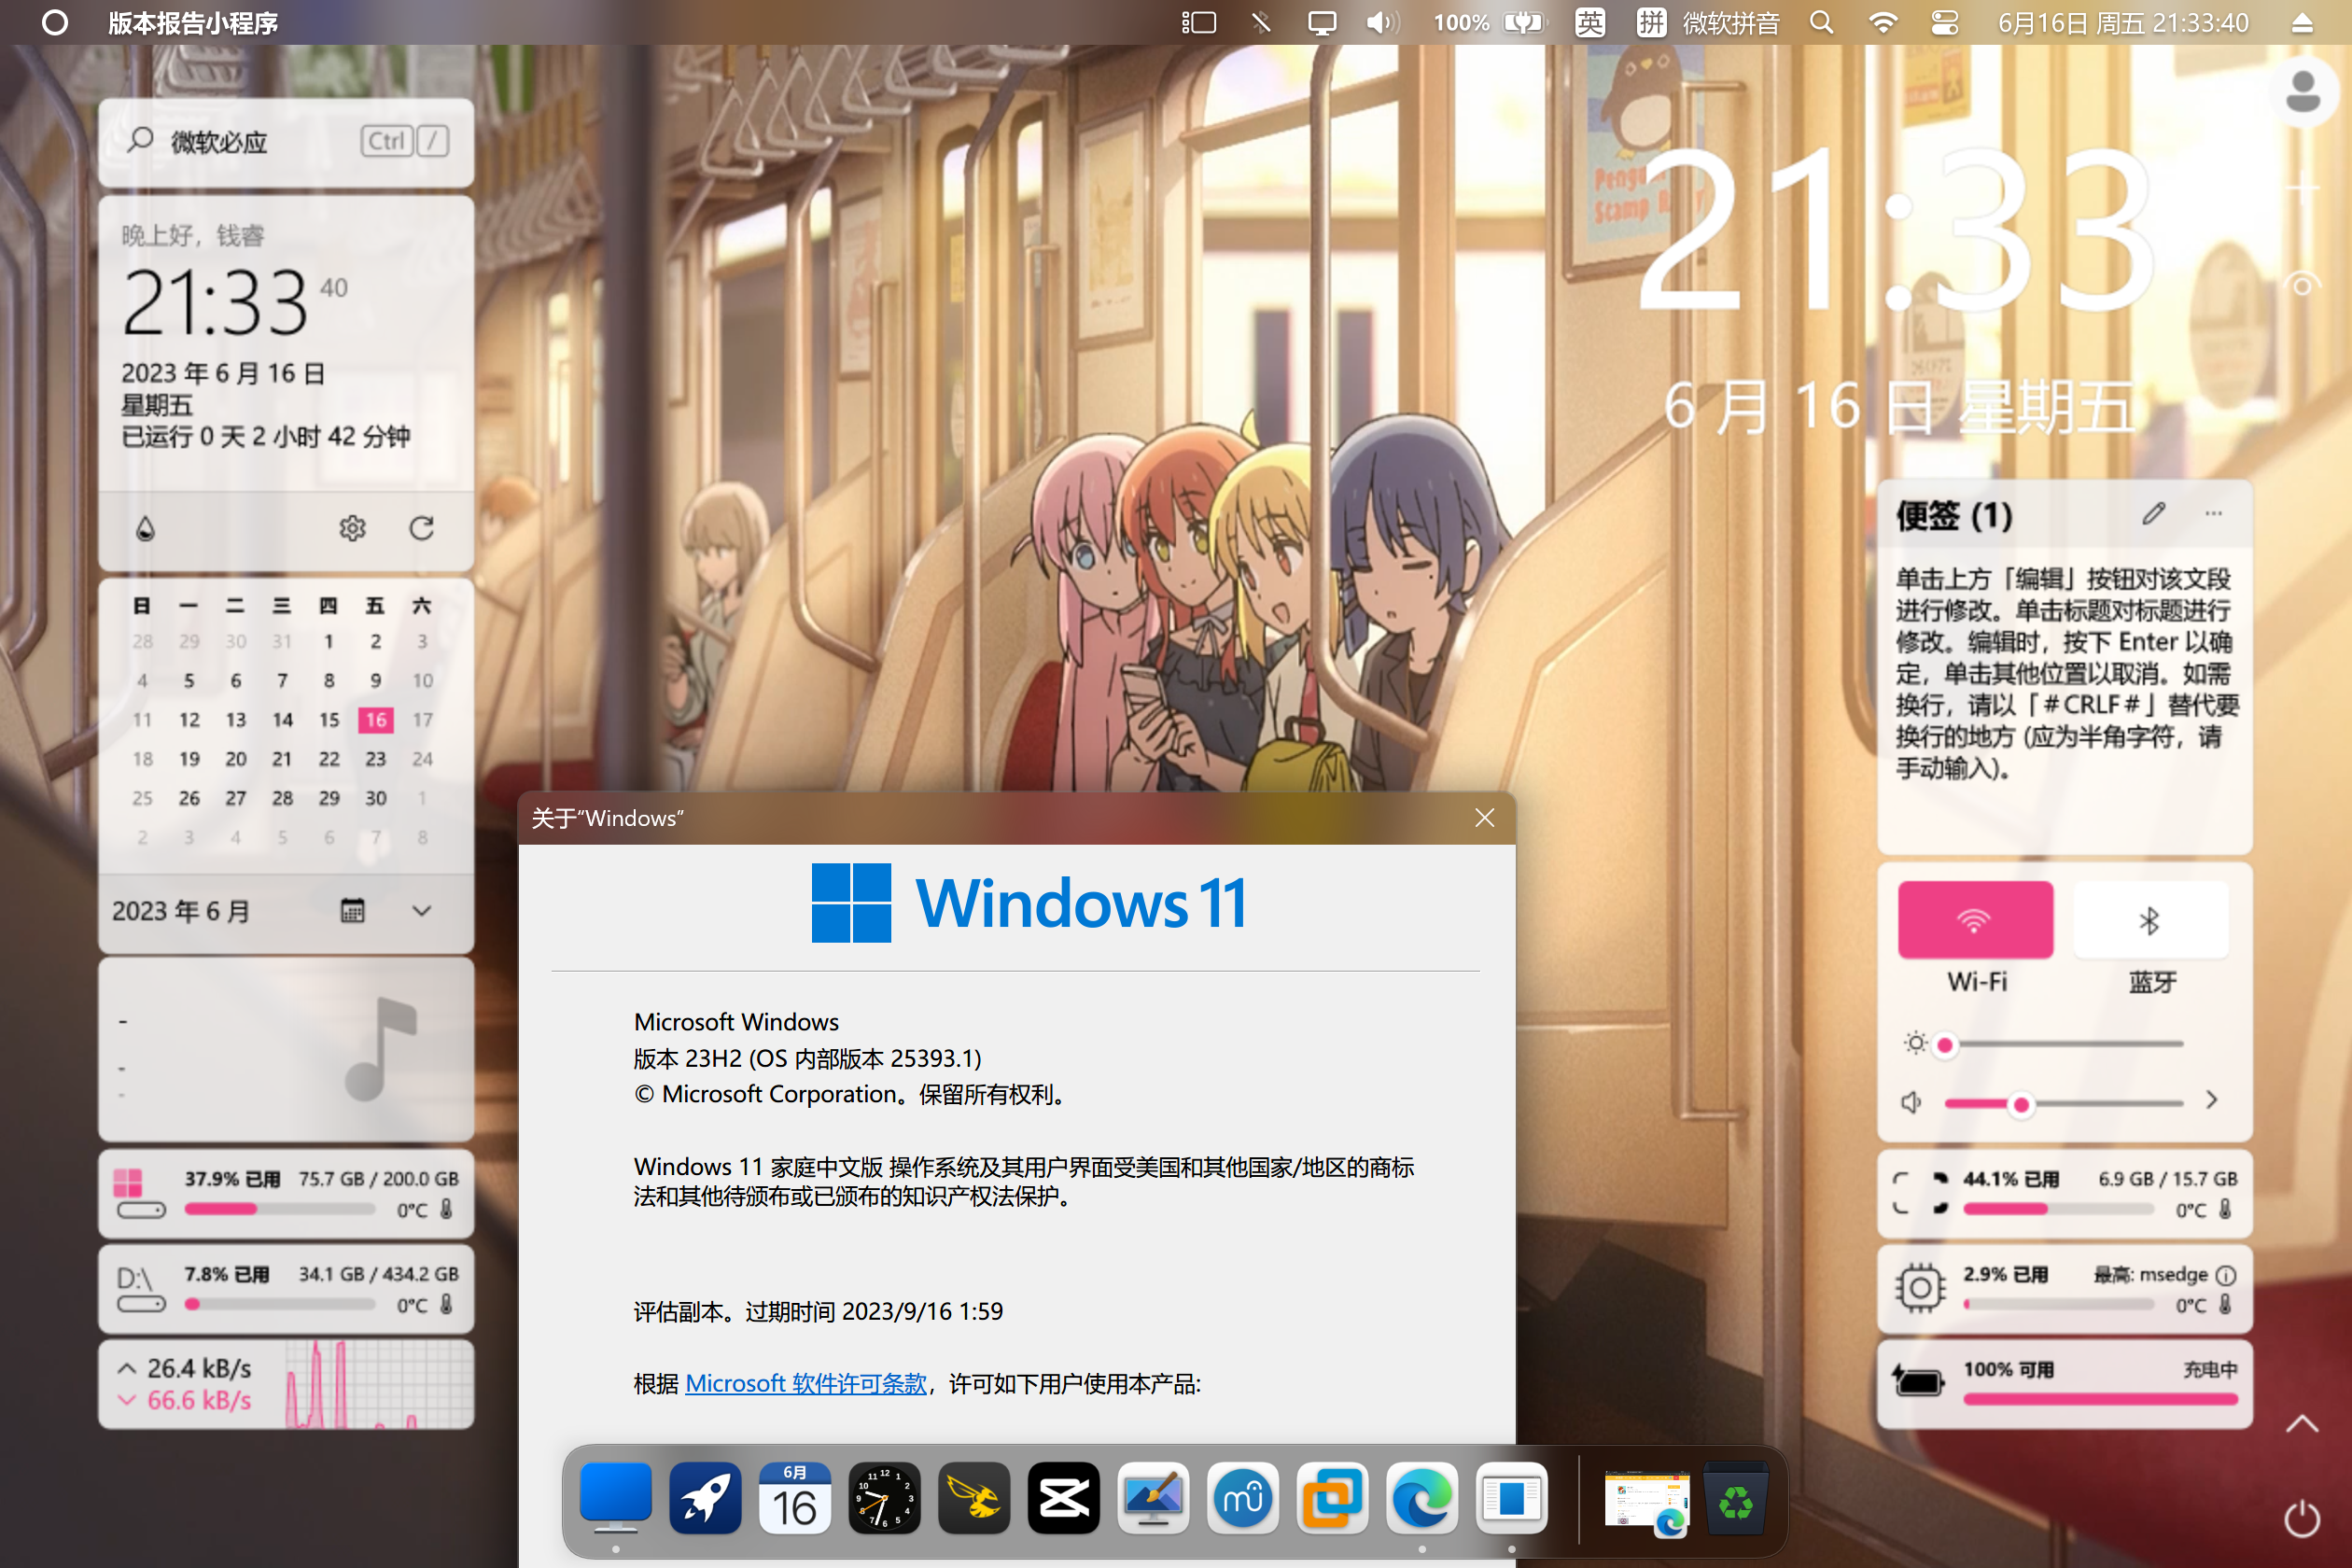This screenshot has width=2352, height=1568.
Task: Launch the CapCut icon in dock
Action: click(x=1063, y=1498)
